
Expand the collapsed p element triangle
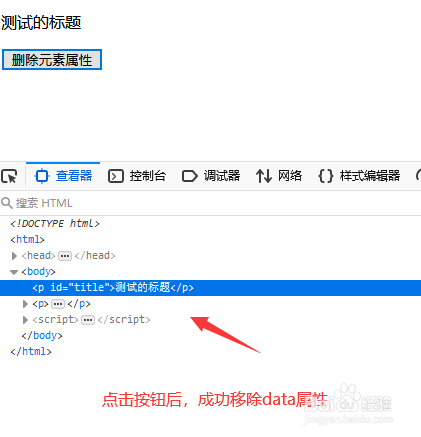(x=25, y=304)
